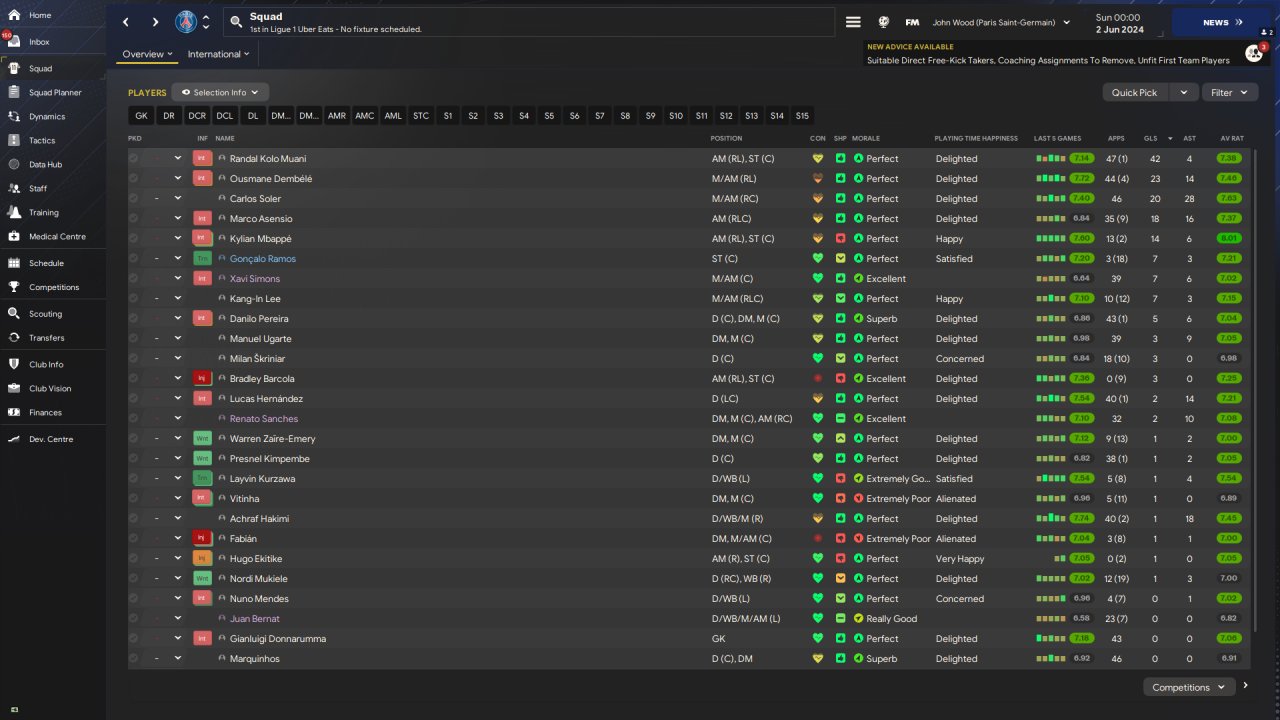Open the Dev. Centre sidebar icon
This screenshot has width=1280, height=720.
[x=14, y=439]
